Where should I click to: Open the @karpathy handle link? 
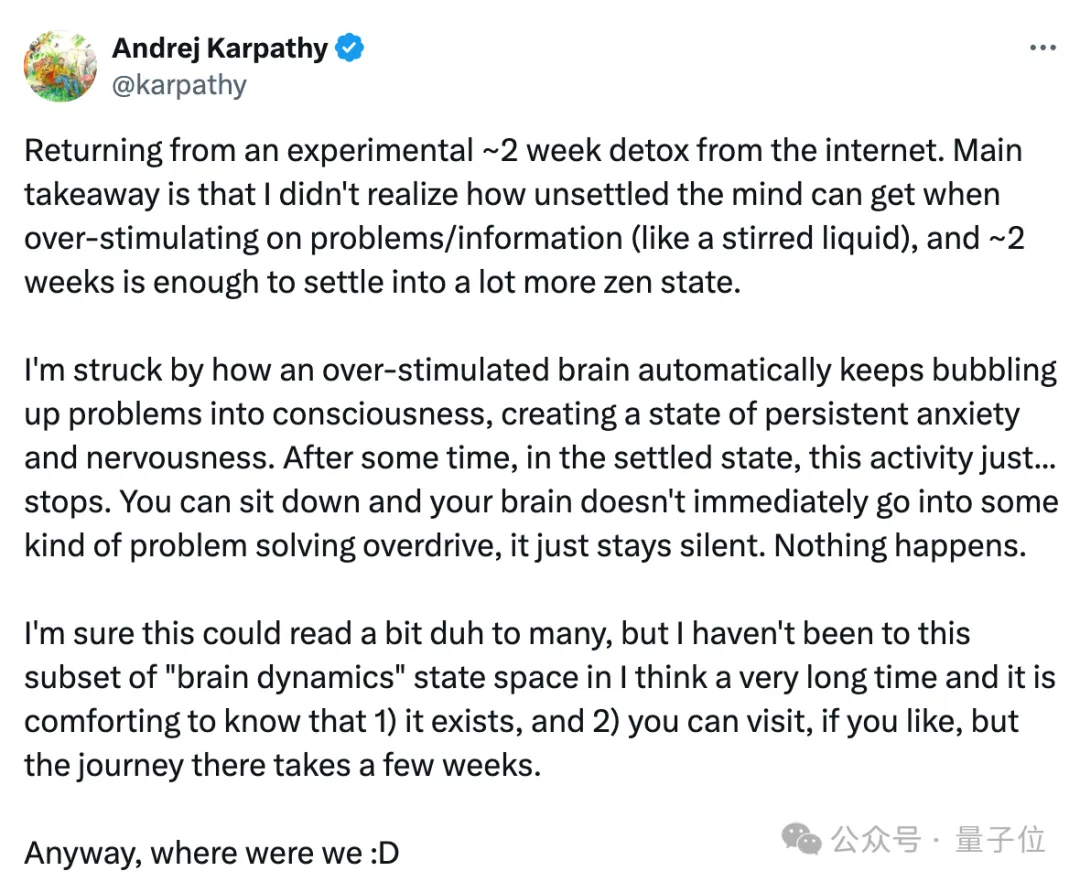(179, 85)
